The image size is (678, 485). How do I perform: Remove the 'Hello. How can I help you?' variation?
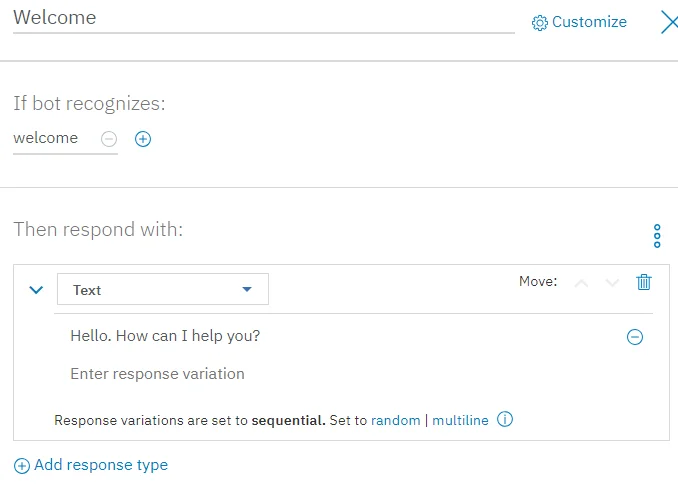(x=635, y=337)
